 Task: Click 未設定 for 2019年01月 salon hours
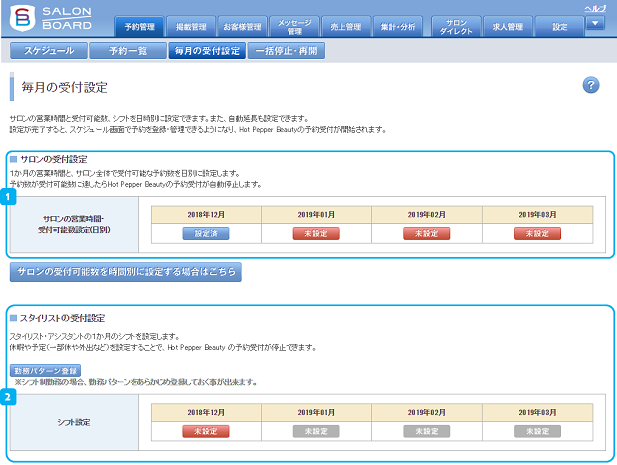click(x=315, y=233)
